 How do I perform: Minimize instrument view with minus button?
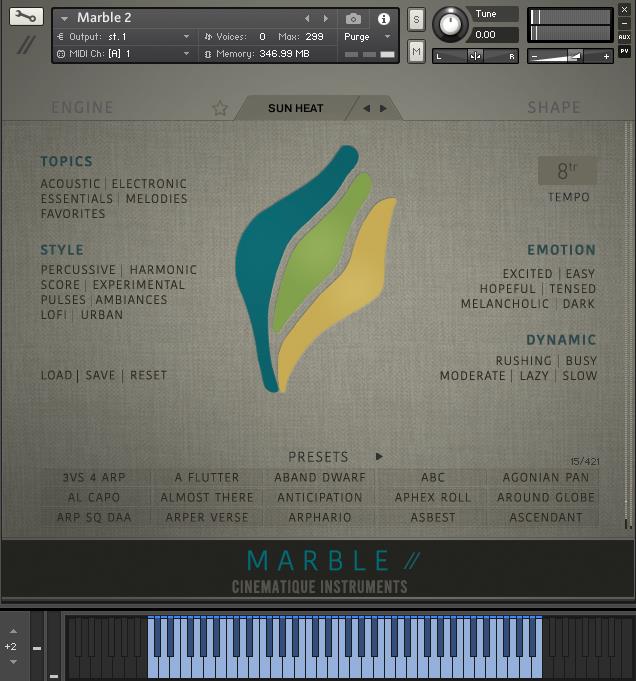point(624,23)
